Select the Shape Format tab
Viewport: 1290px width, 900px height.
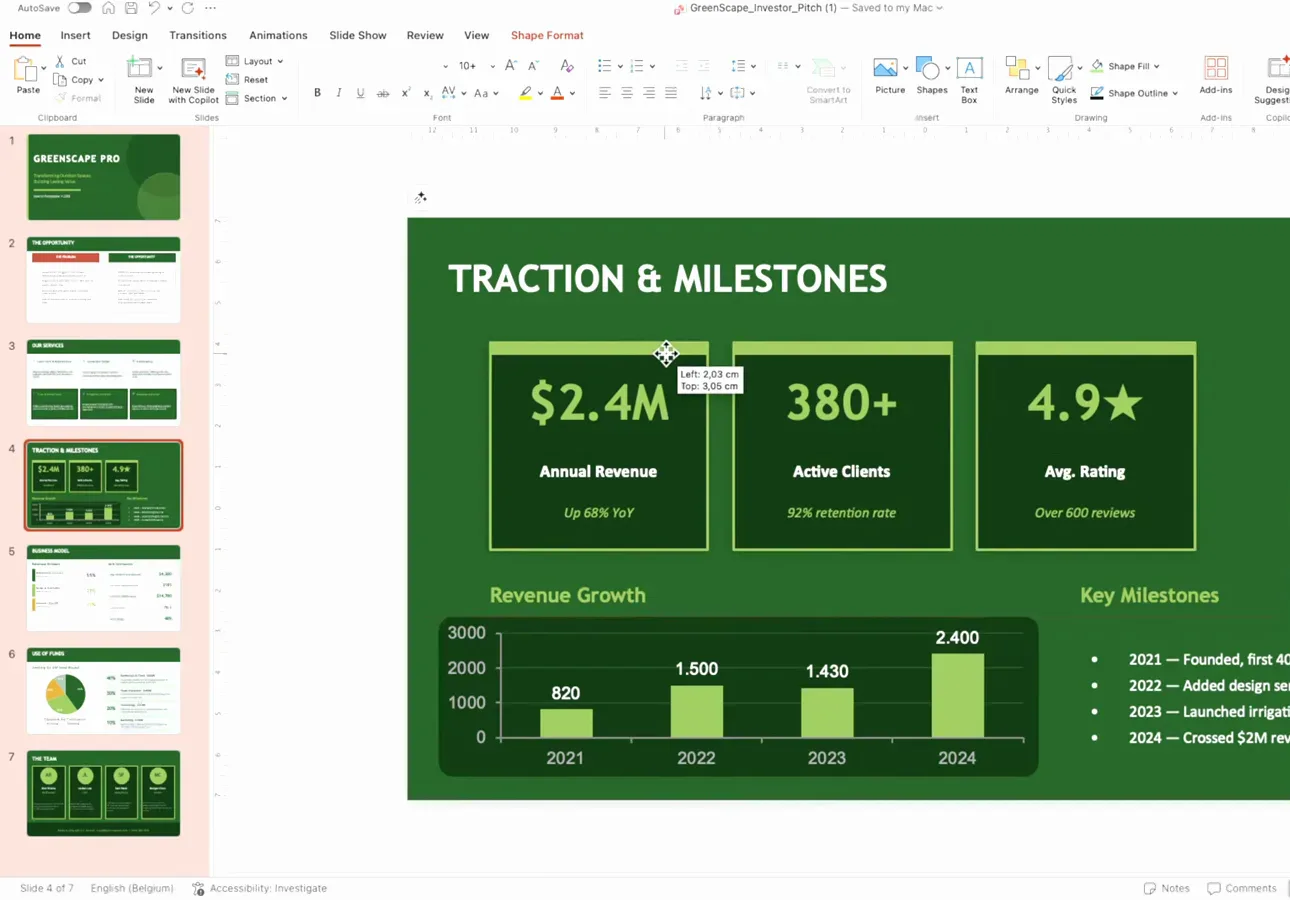tap(547, 35)
